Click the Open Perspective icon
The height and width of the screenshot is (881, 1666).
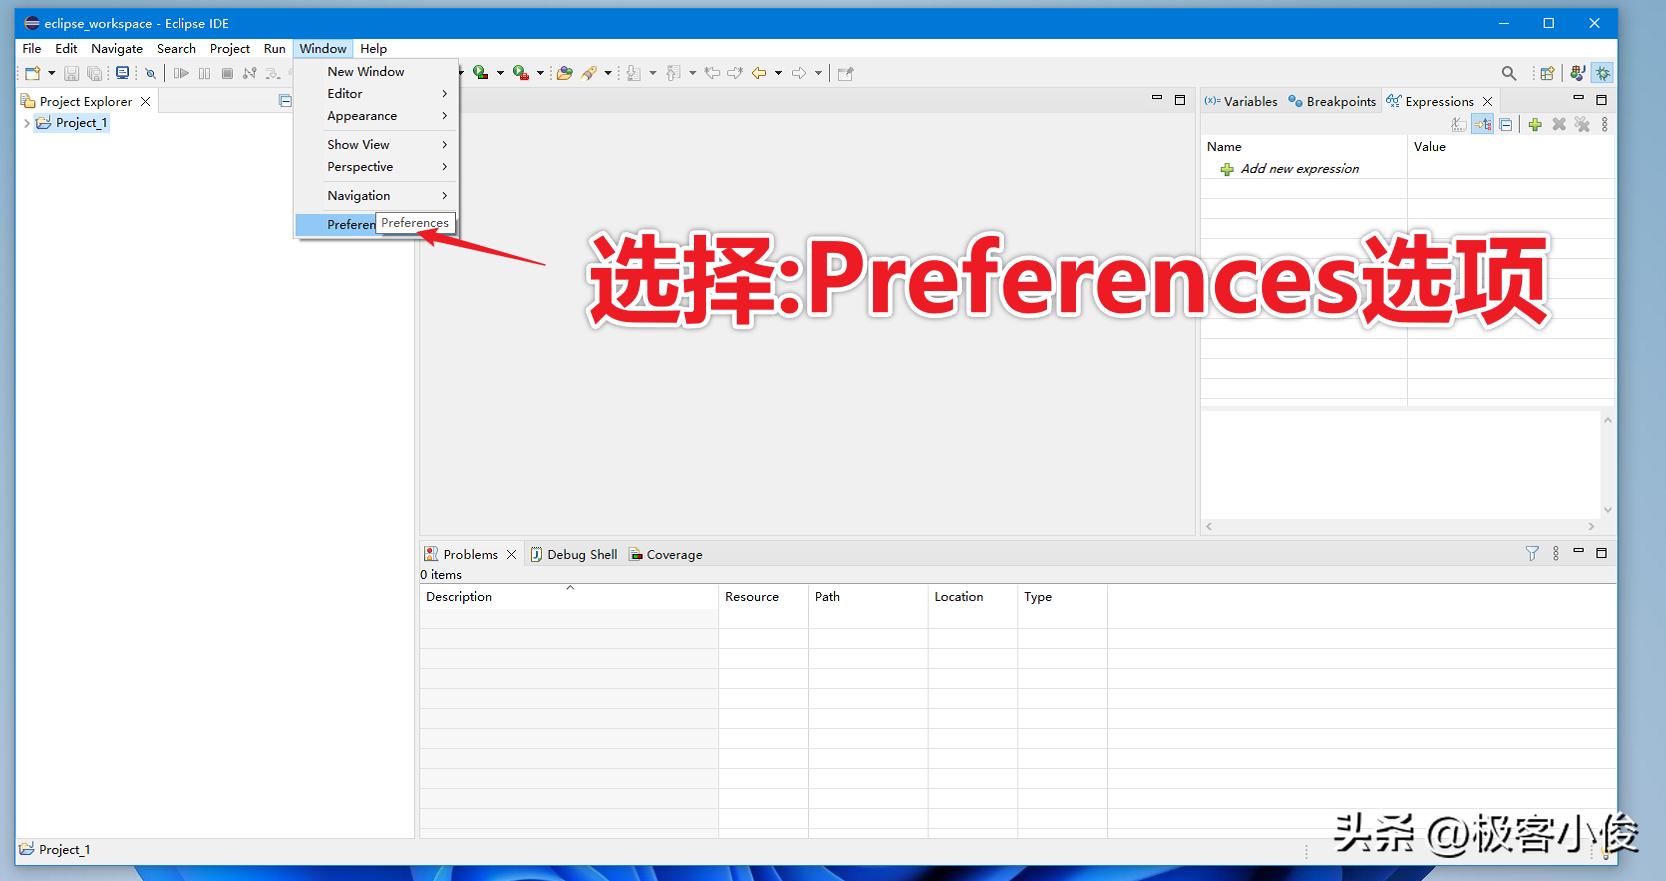click(x=1547, y=73)
